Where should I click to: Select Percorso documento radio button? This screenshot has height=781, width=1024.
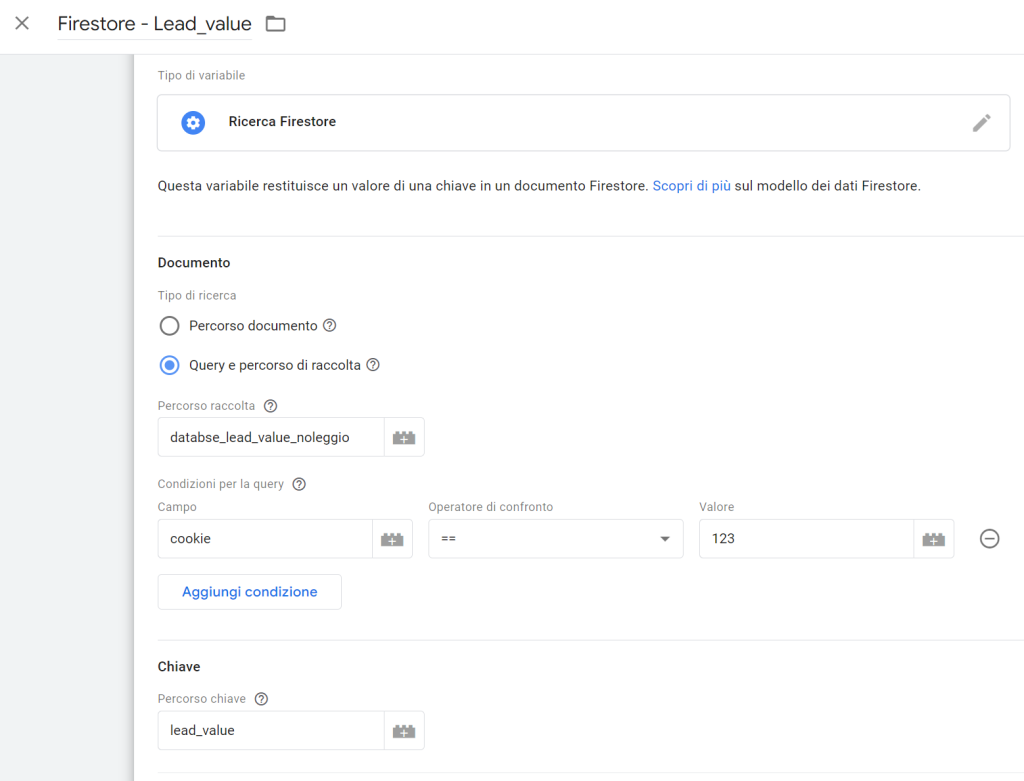170,326
